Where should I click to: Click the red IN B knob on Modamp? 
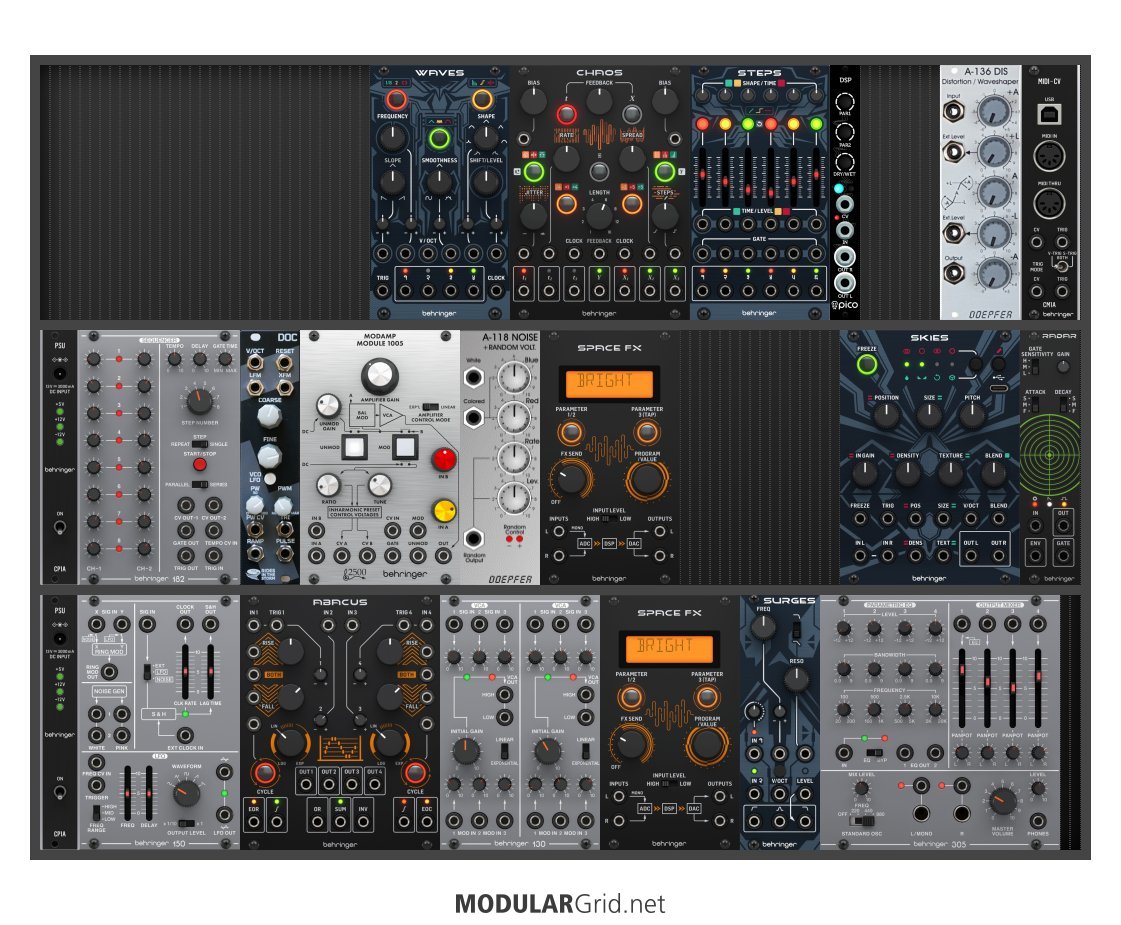[x=444, y=459]
